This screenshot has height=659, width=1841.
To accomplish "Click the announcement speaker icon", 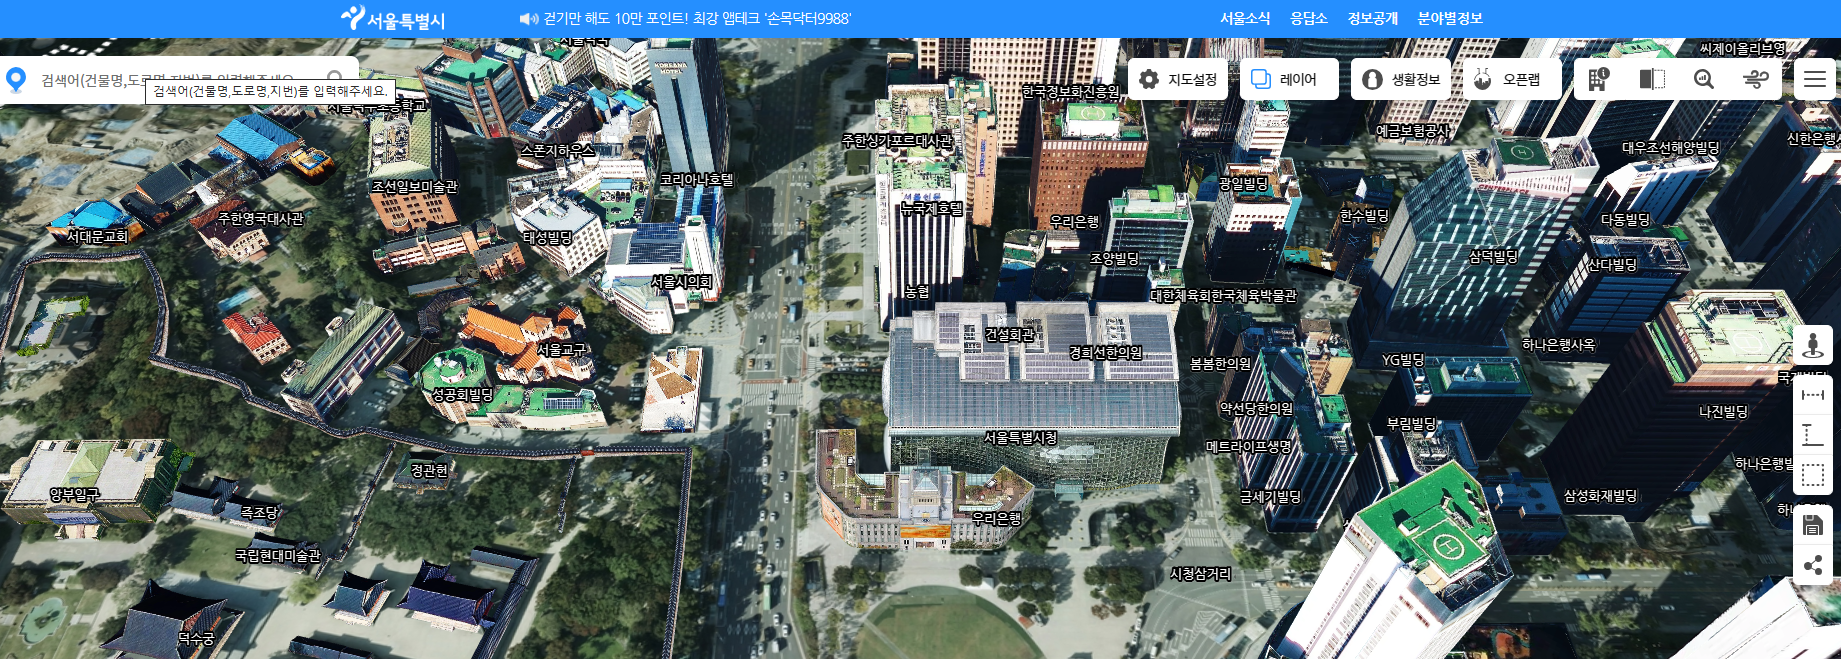I will (529, 18).
